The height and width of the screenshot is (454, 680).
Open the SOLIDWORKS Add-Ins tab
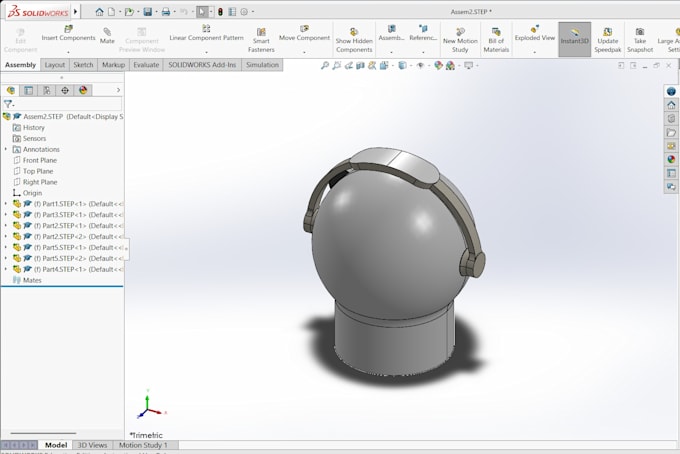[202, 65]
